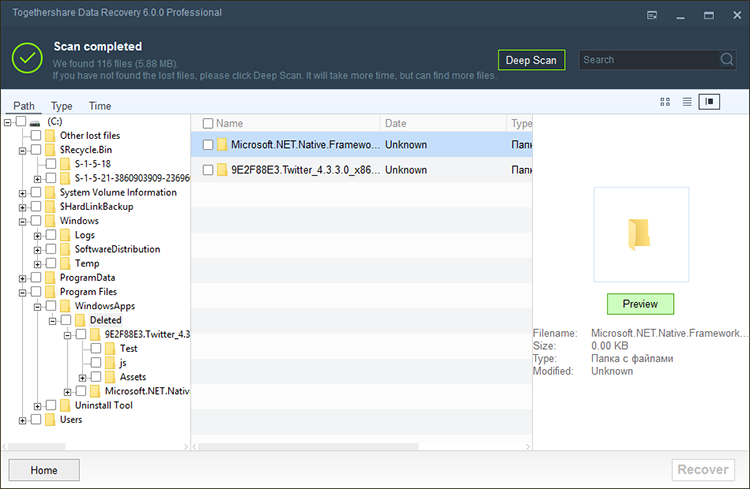Screen dimensions: 750x489
Task: Start a Deep Scan
Action: click(x=531, y=60)
